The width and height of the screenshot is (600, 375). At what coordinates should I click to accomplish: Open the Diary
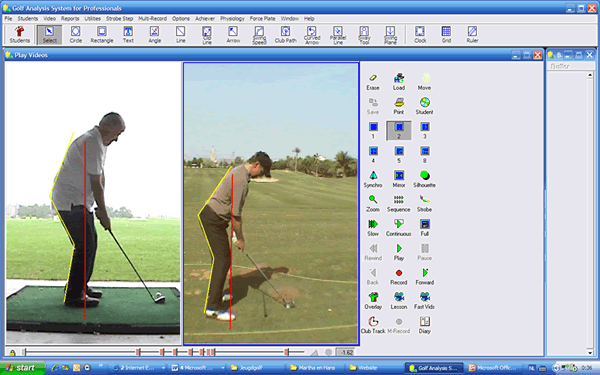pos(424,325)
